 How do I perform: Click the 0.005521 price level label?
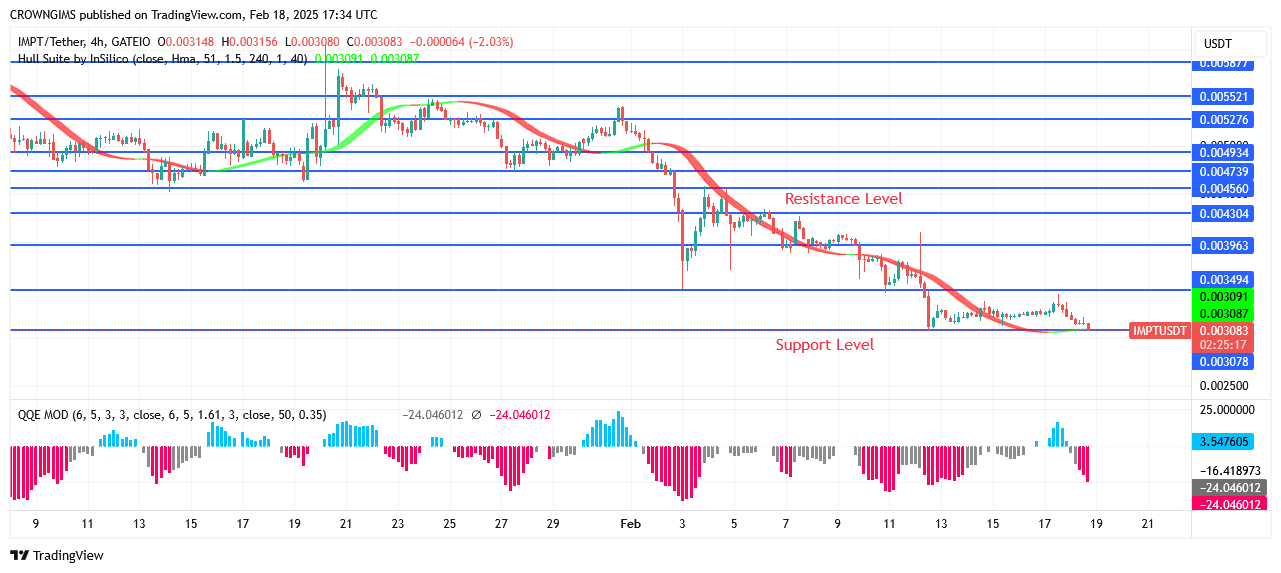1225,97
